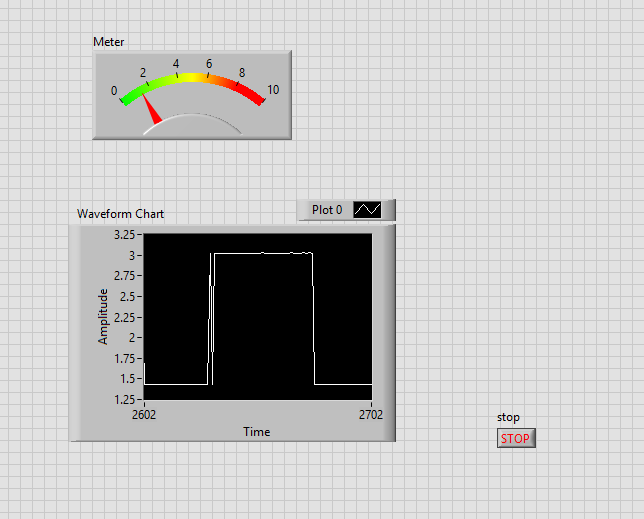This screenshot has width=644, height=519.
Task: Click the X-axis end value 2702
Action: [371, 414]
